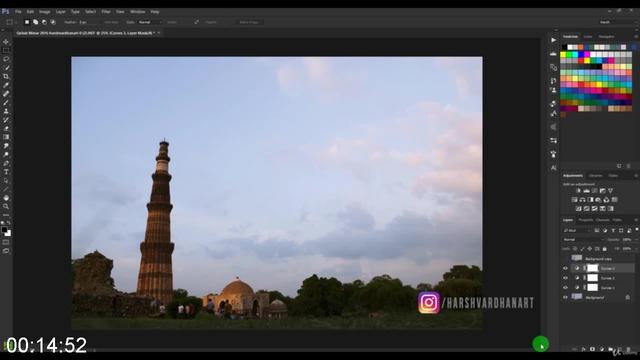The width and height of the screenshot is (640, 360).
Task: Select the Hand tool
Action: [6, 198]
